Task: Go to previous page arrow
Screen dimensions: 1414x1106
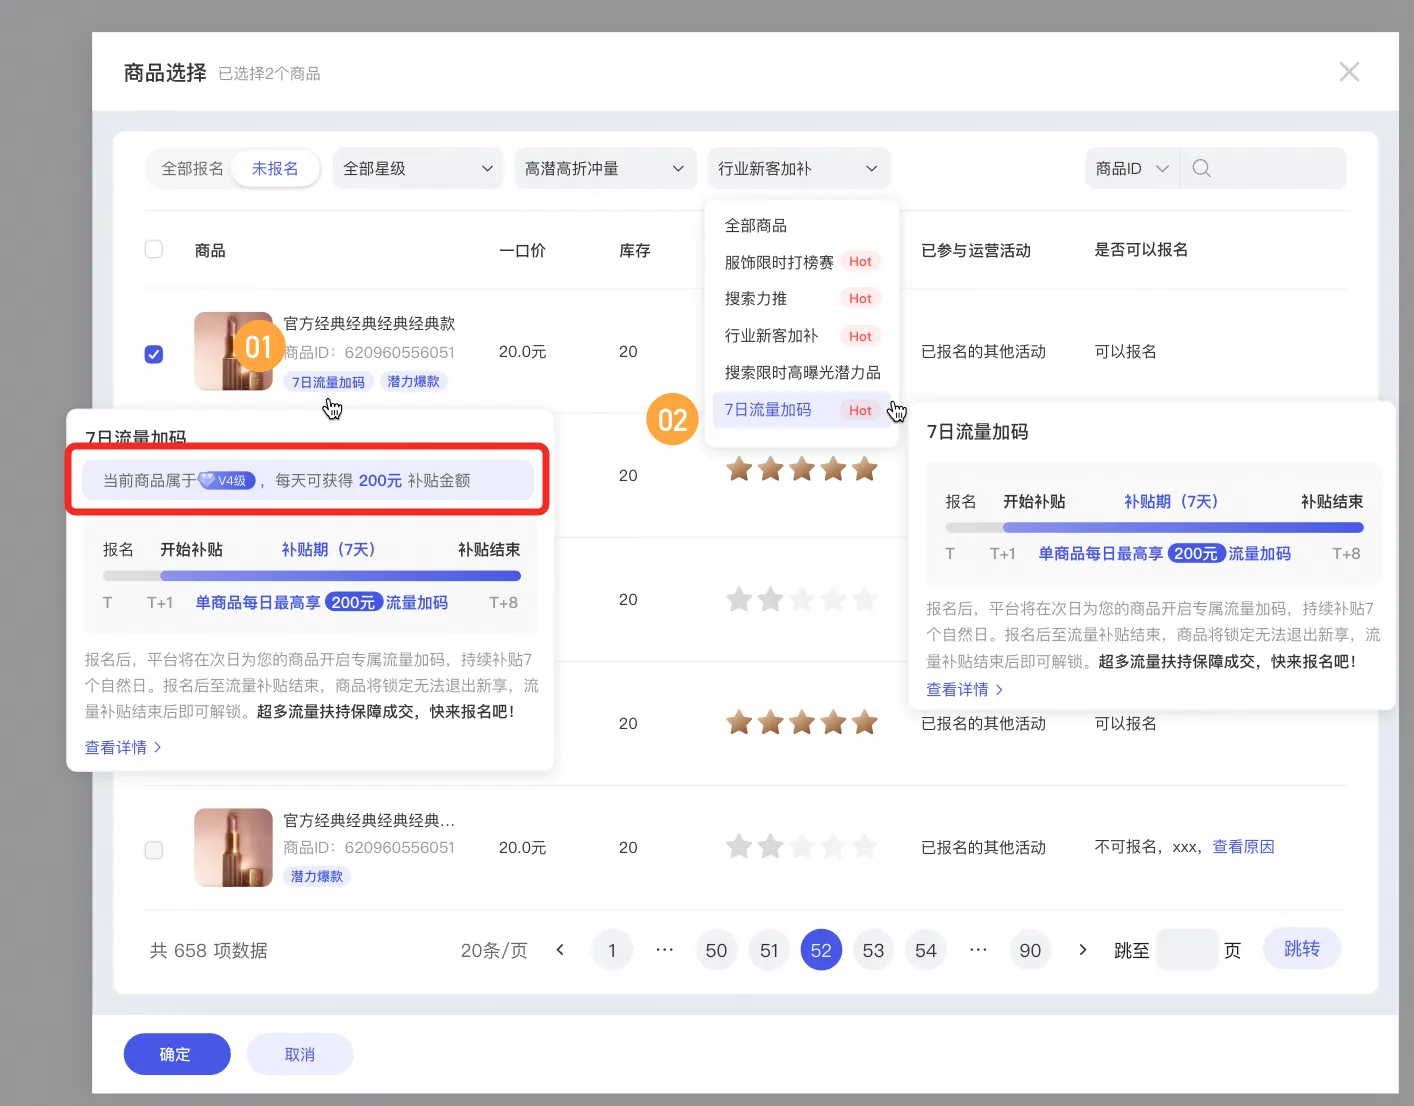Action: point(560,950)
